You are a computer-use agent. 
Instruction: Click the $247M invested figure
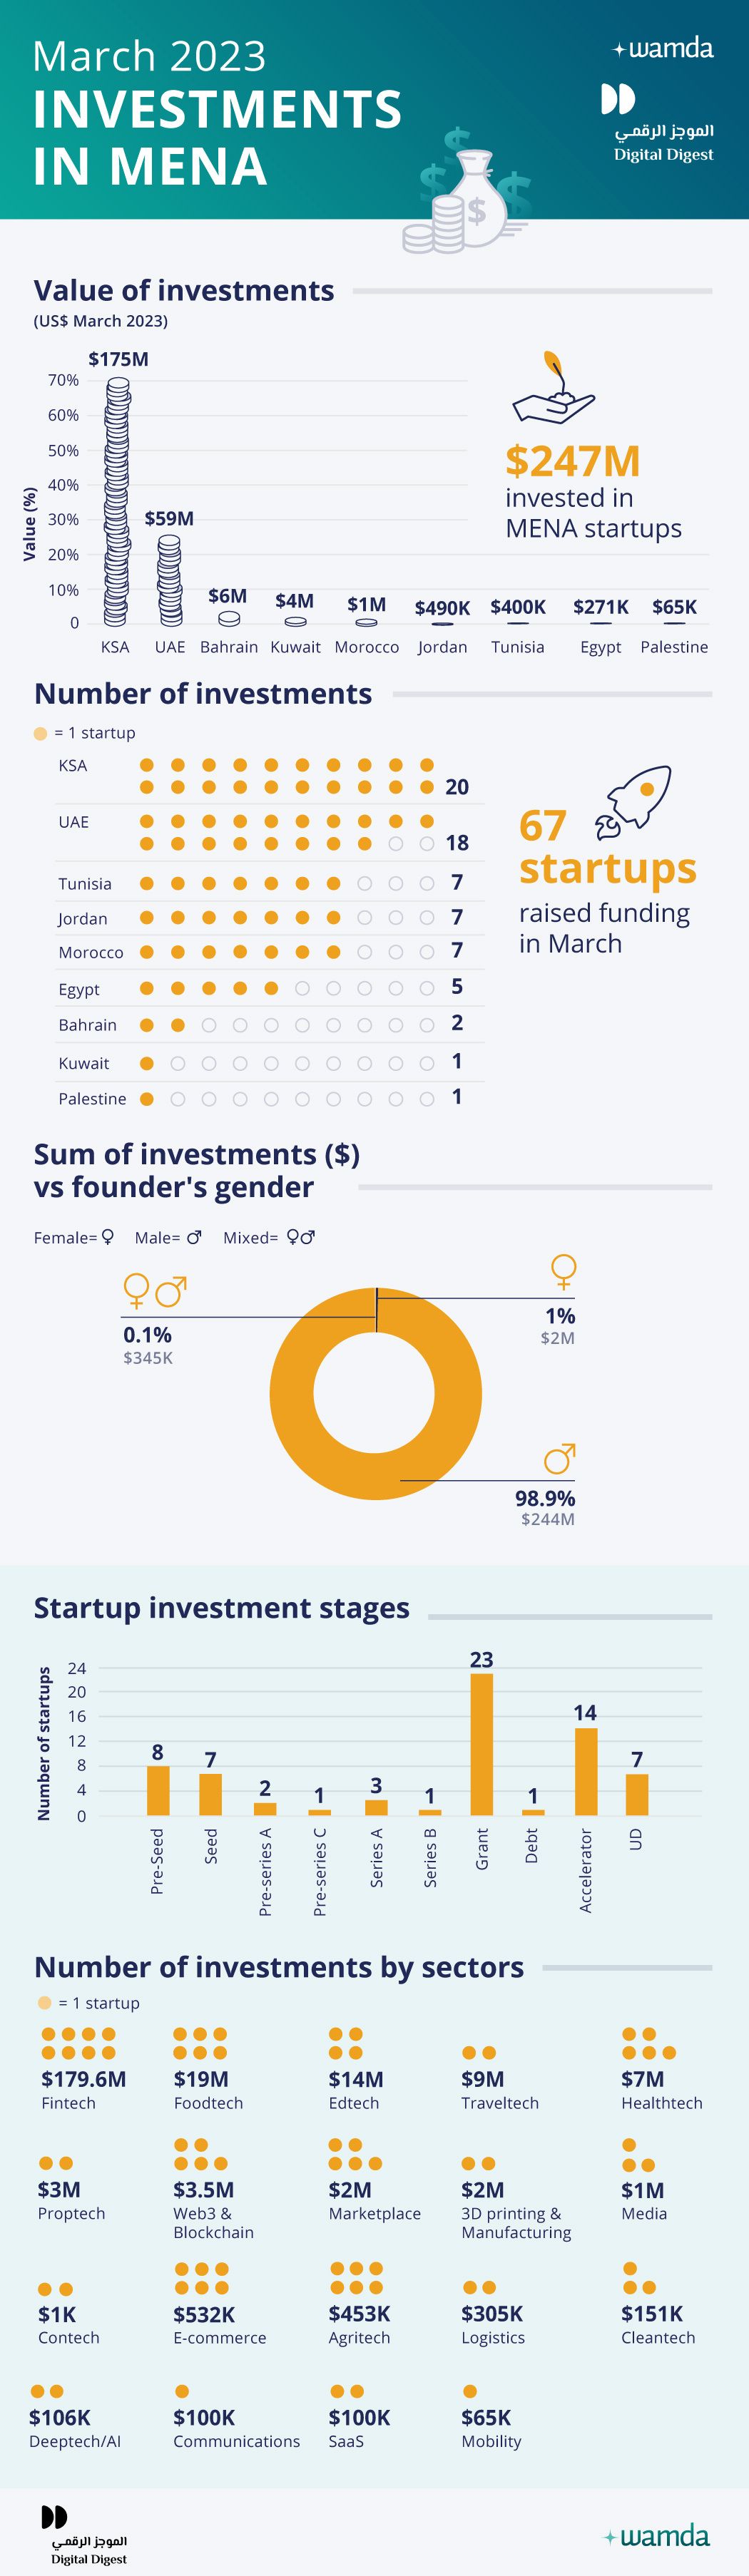click(x=573, y=461)
